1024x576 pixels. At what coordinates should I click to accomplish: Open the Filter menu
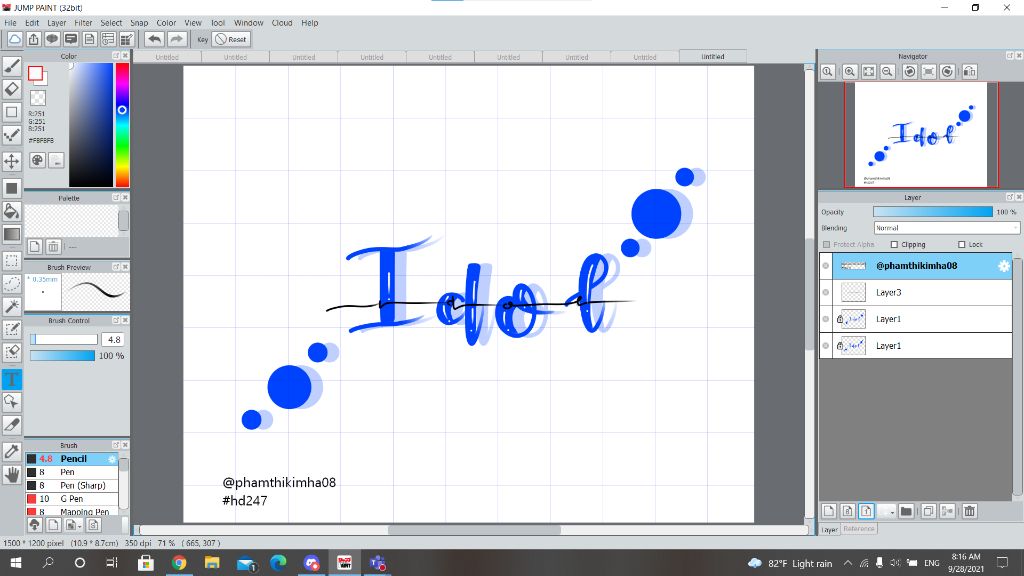[84, 23]
